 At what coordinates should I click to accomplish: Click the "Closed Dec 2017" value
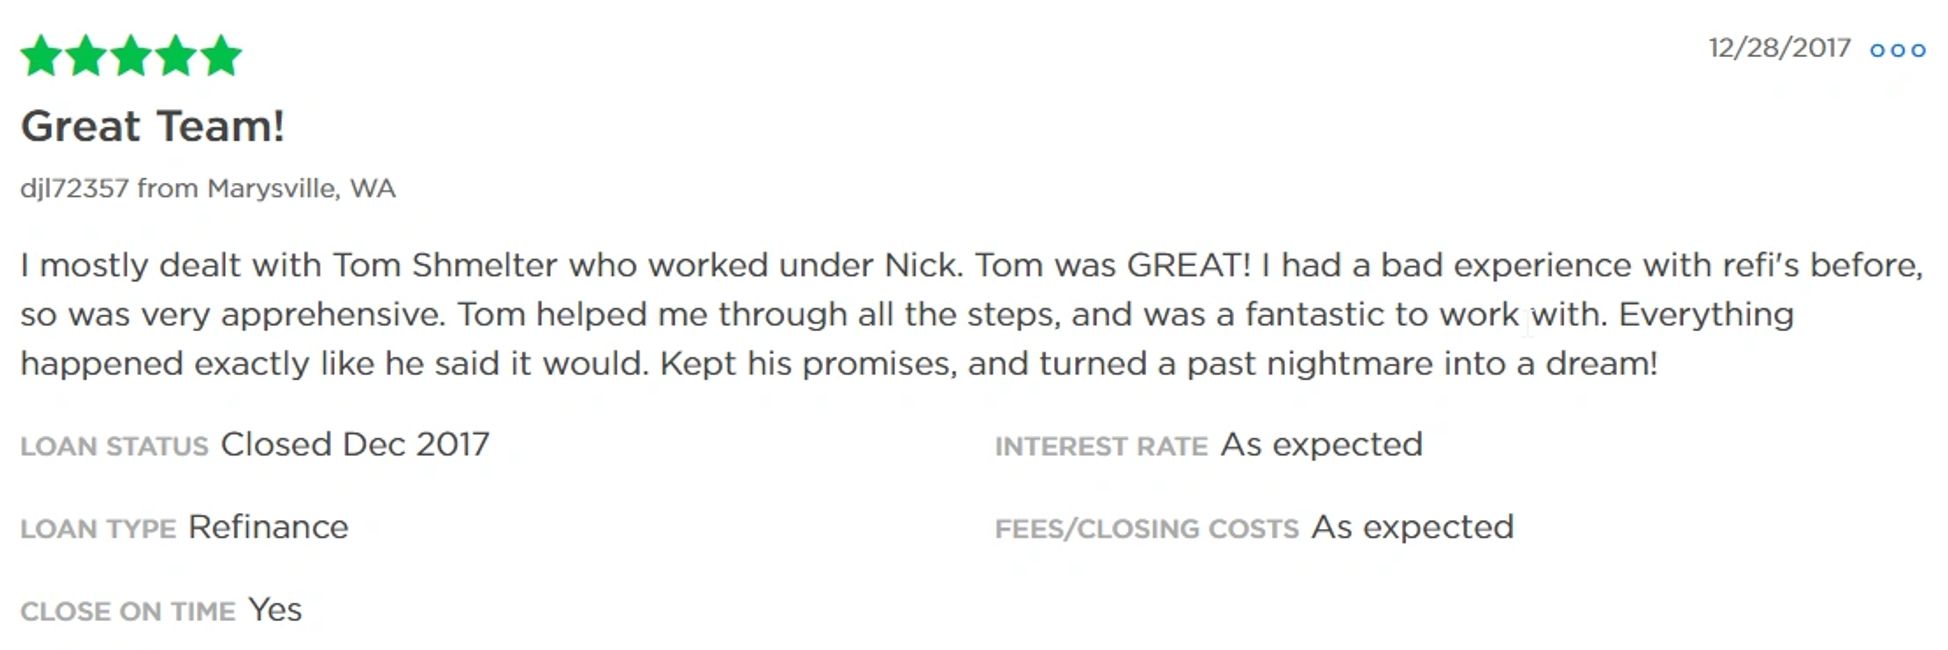[x=355, y=444]
